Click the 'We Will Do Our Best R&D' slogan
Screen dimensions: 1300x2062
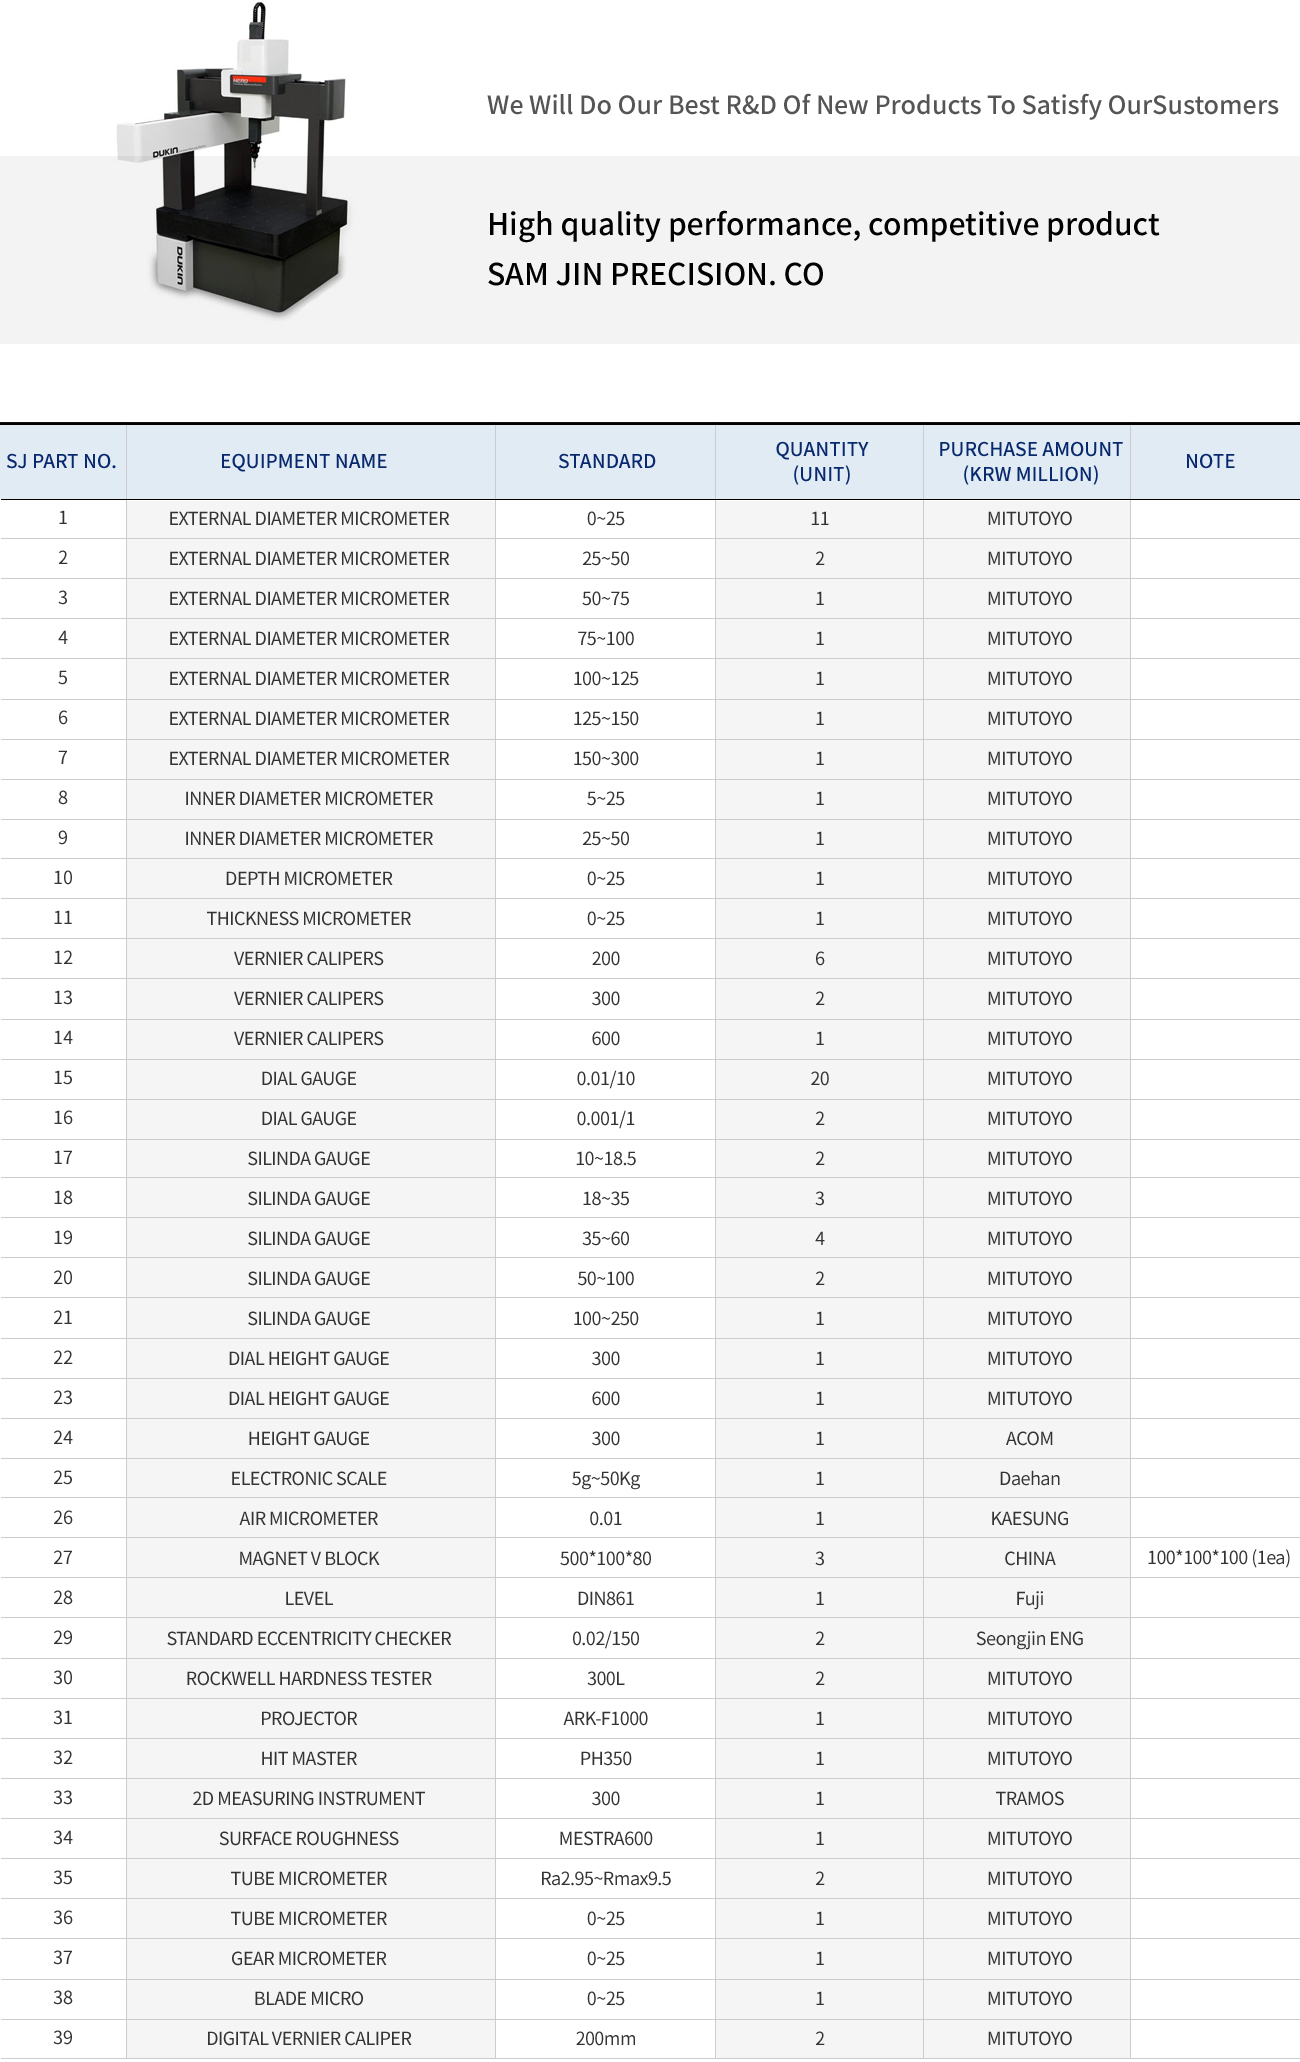point(882,105)
